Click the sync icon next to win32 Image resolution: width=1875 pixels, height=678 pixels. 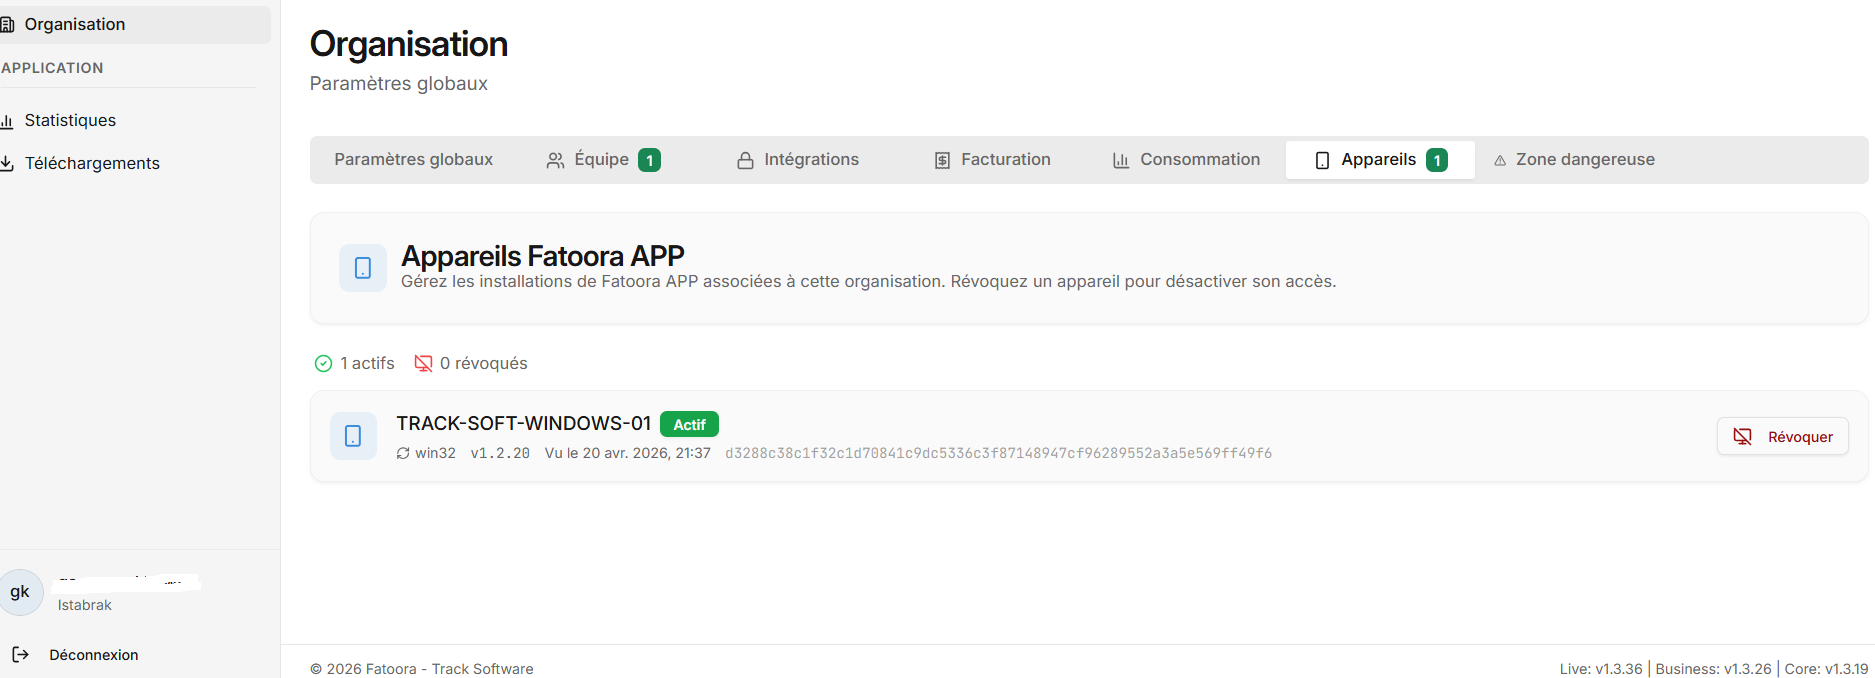[403, 453]
